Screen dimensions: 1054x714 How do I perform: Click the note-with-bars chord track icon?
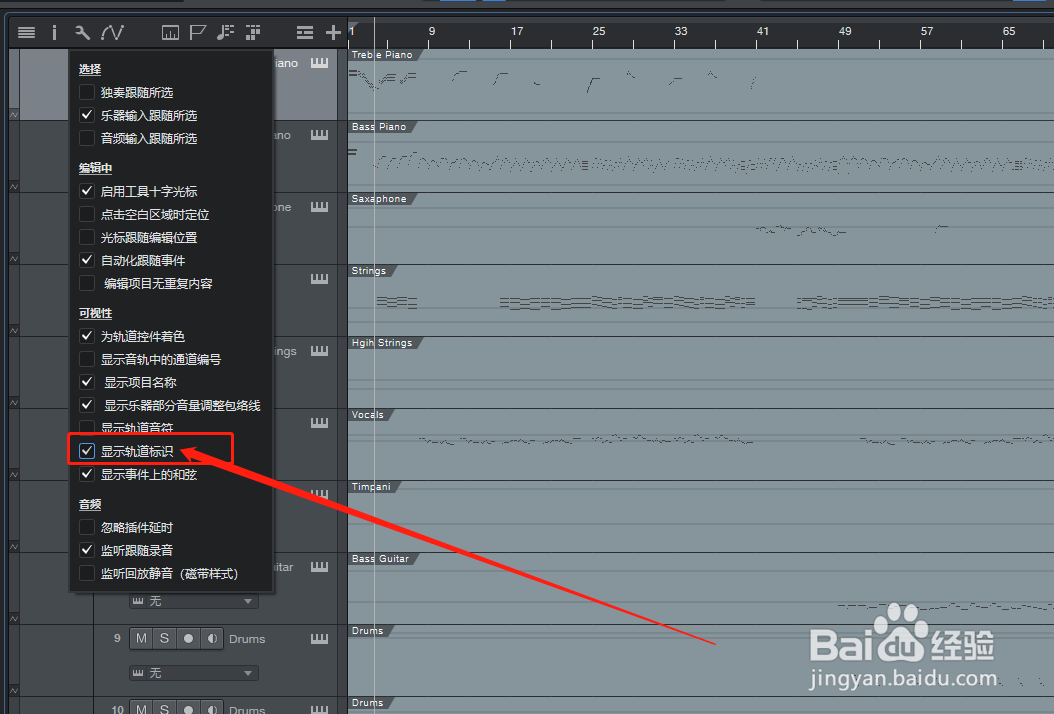click(x=225, y=32)
